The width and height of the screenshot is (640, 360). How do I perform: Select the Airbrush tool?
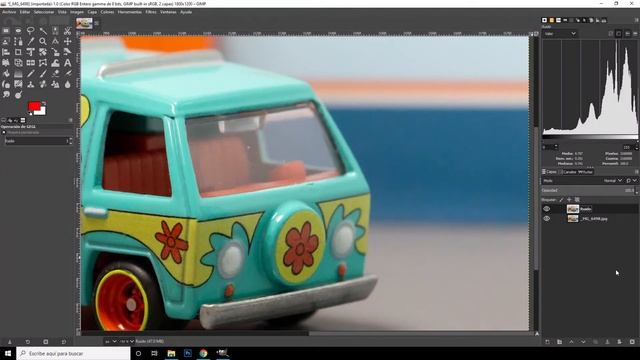pyautogui.click(x=67, y=73)
